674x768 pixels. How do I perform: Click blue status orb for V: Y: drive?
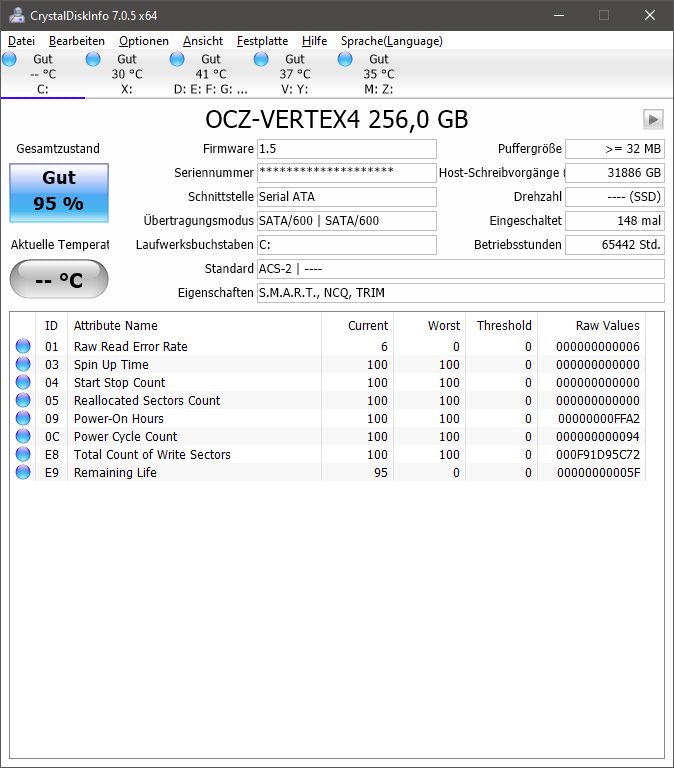coord(261,59)
